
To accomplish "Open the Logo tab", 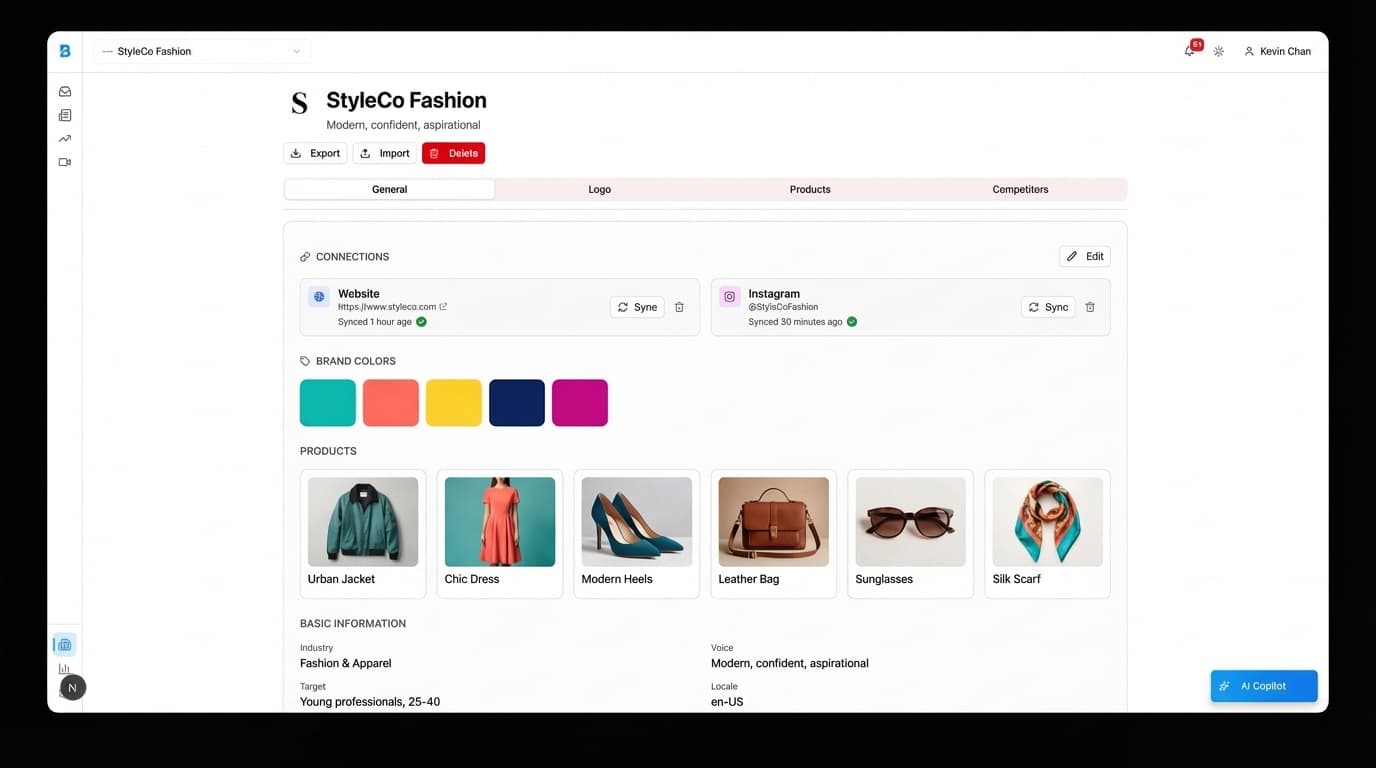I will (599, 189).
